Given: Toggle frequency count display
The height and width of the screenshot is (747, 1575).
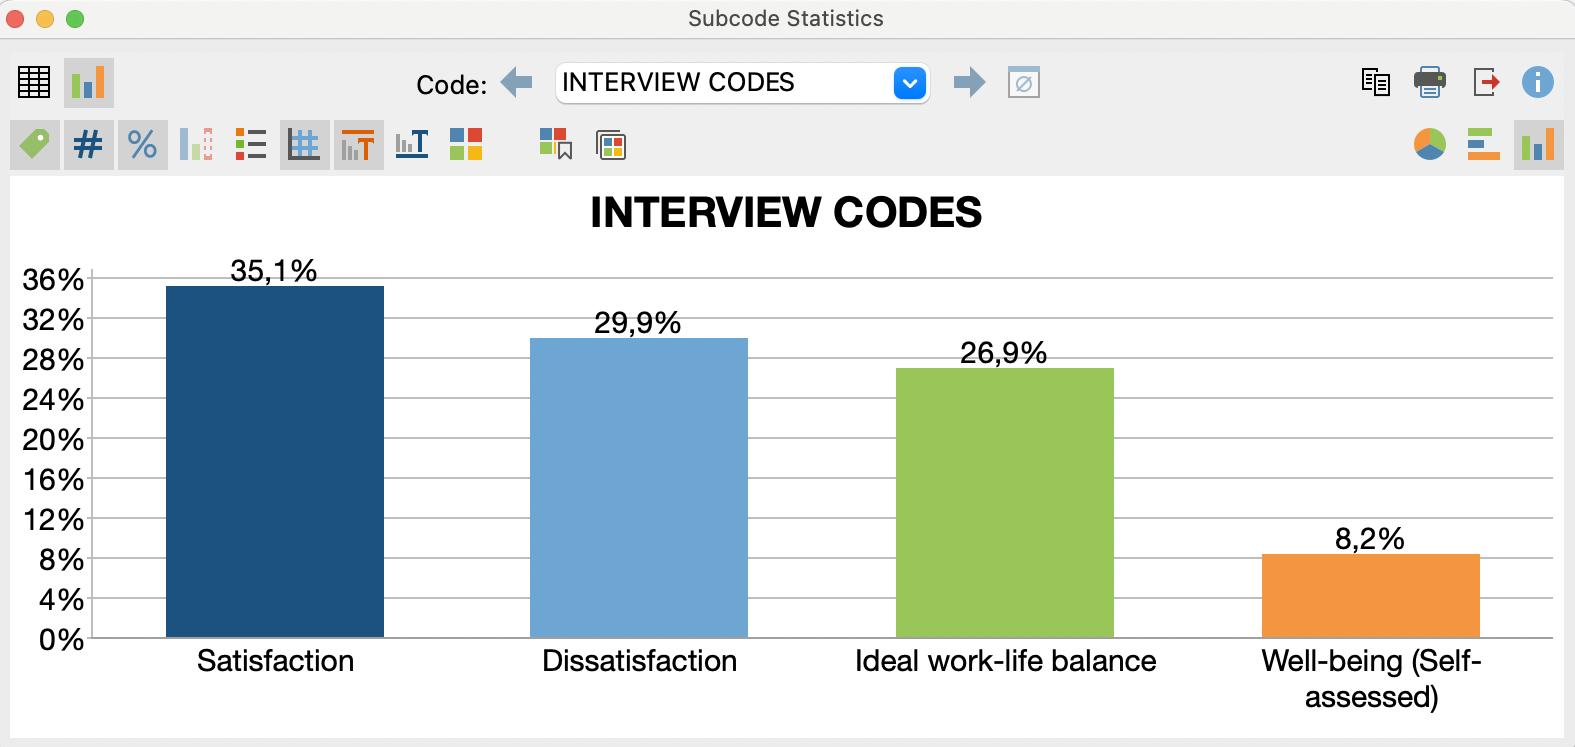Looking at the screenshot, I should (89, 144).
